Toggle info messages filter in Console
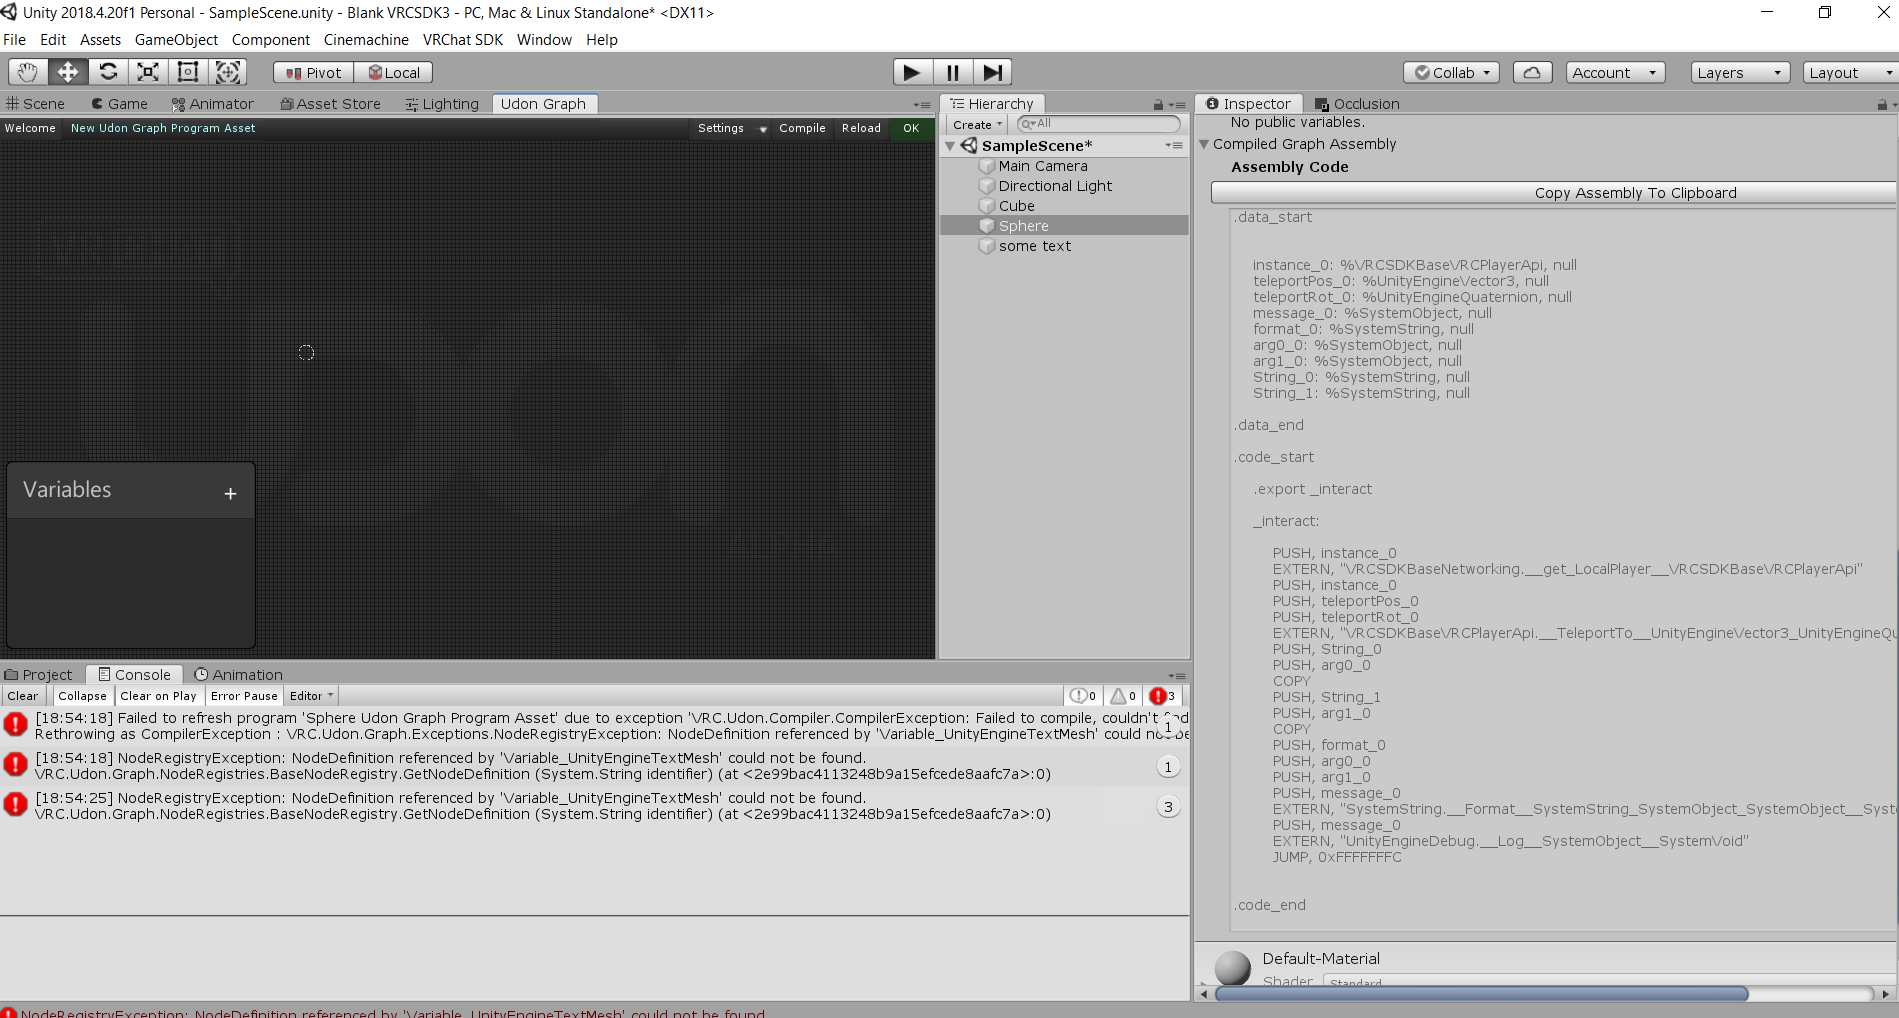 tap(1083, 696)
